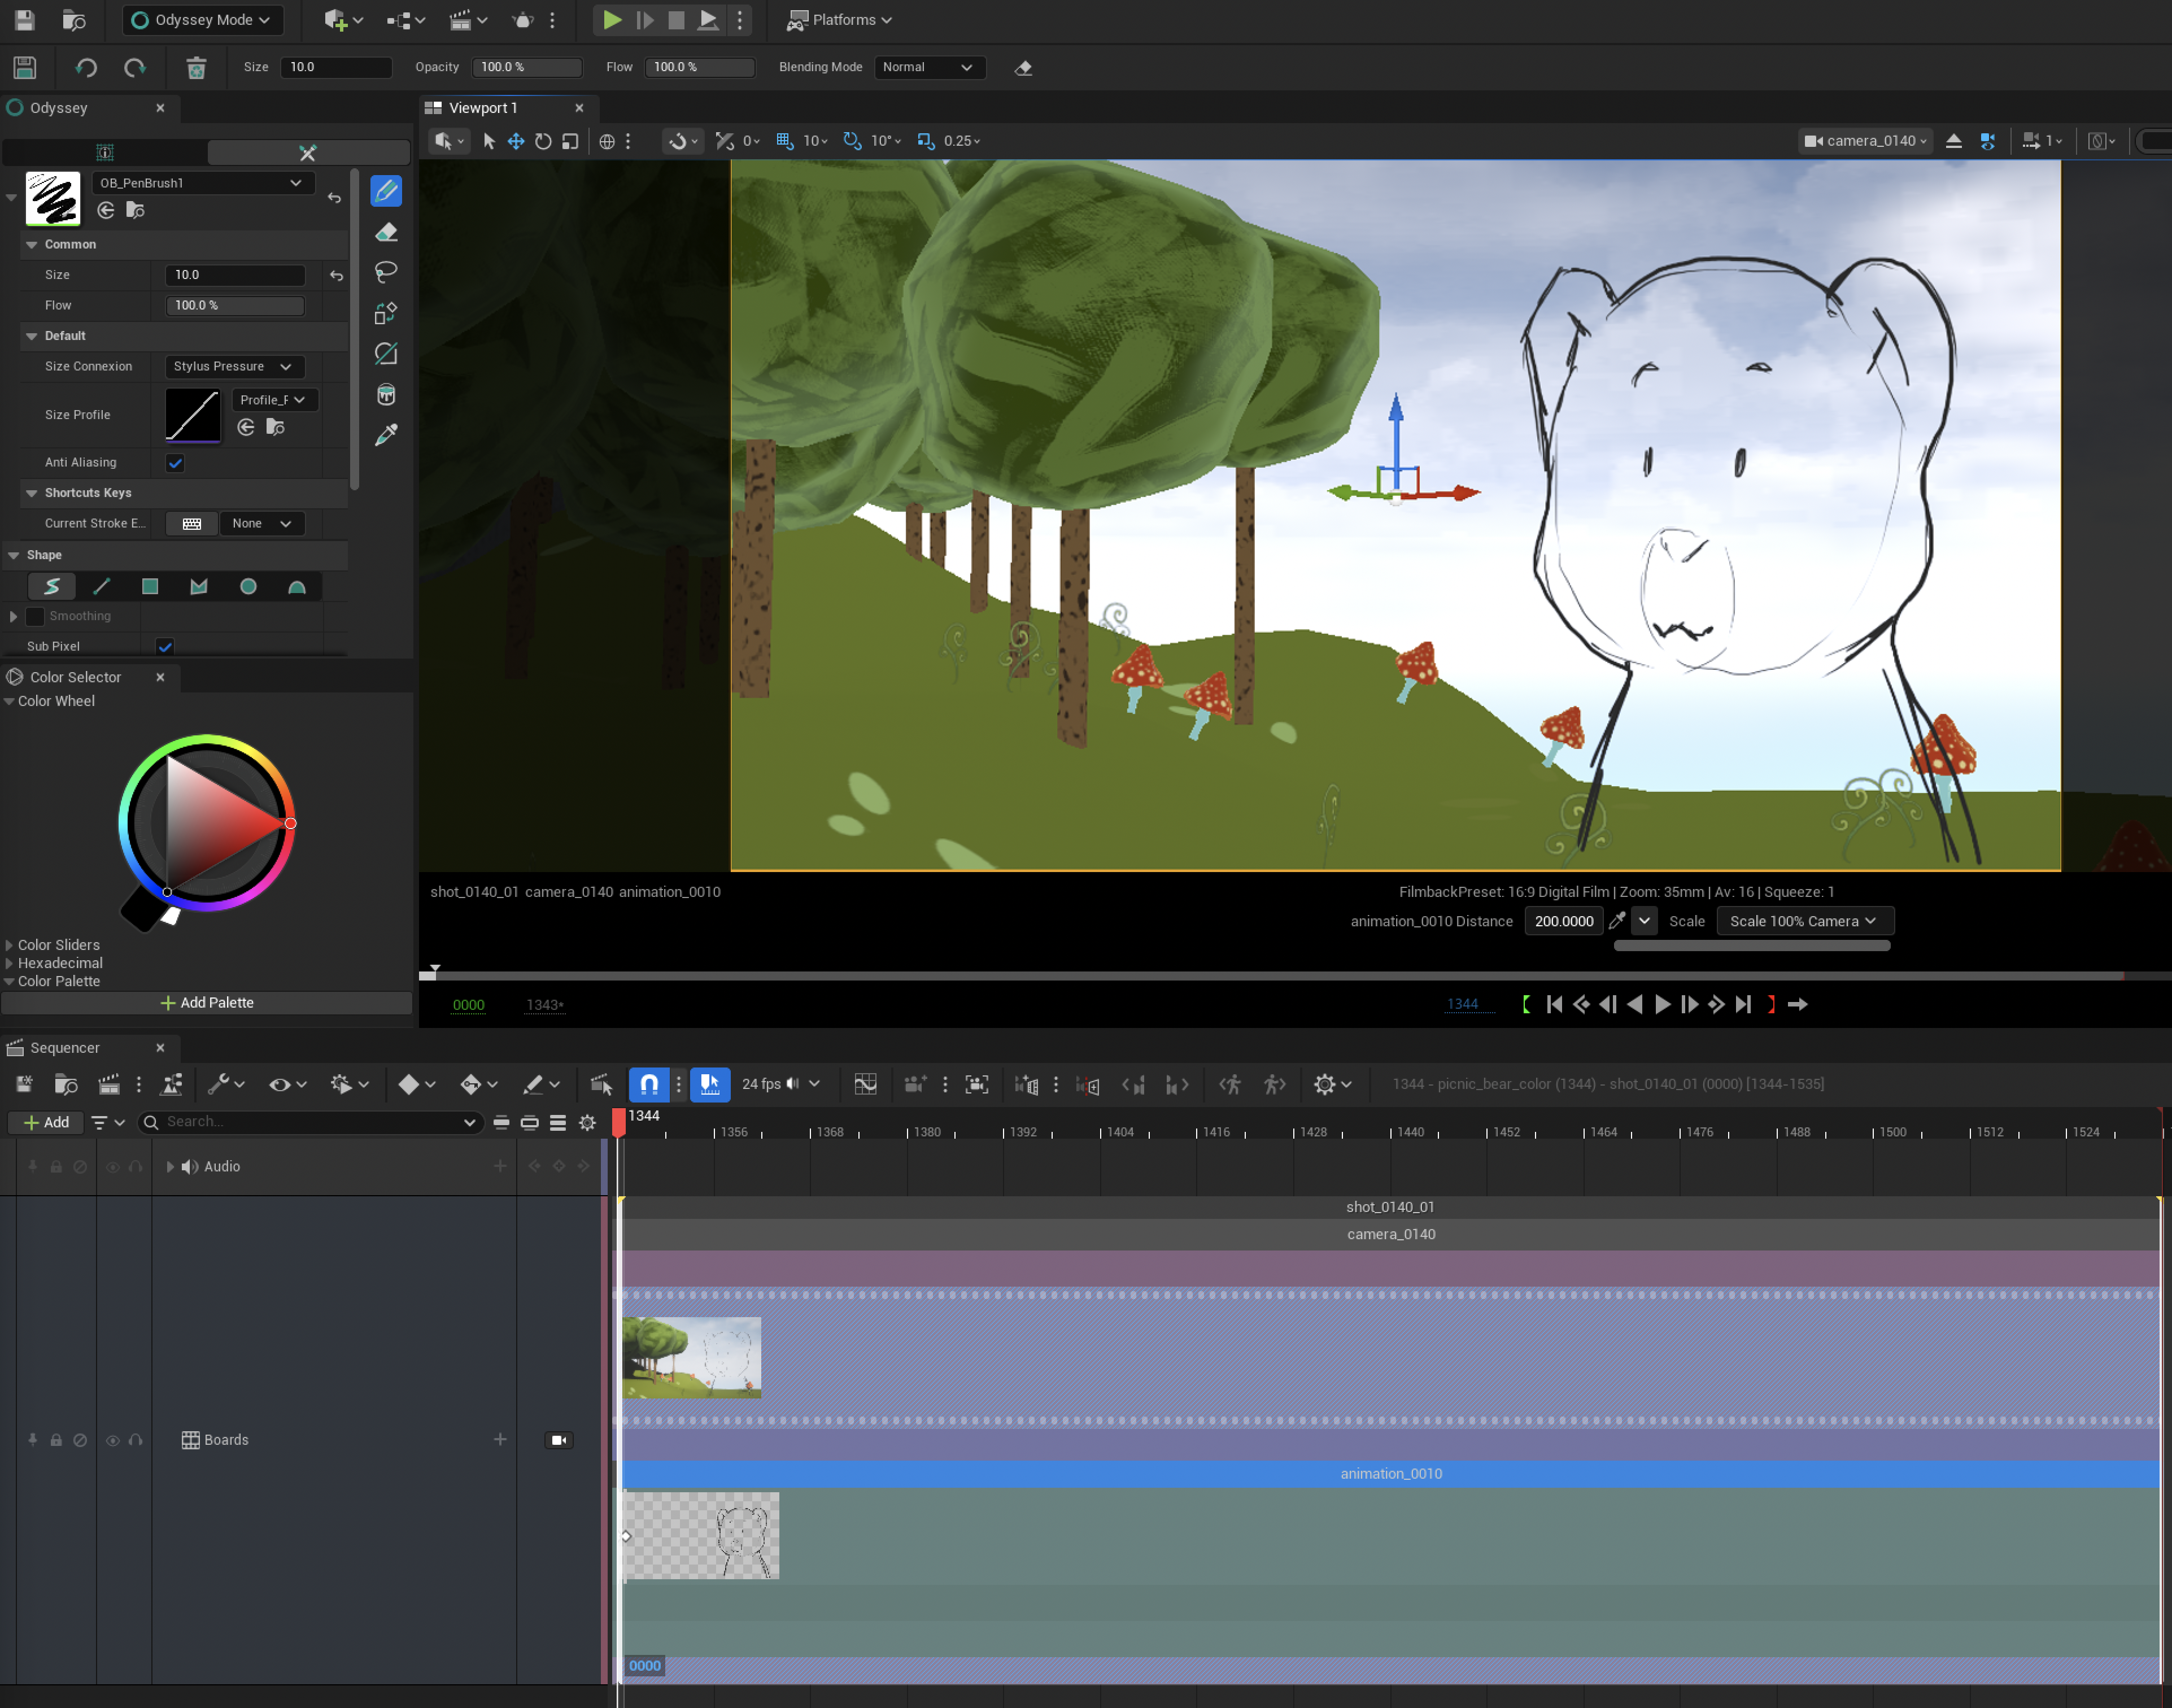Select the eraser tool in side toolbar
2172x1708 pixels.
(x=386, y=232)
